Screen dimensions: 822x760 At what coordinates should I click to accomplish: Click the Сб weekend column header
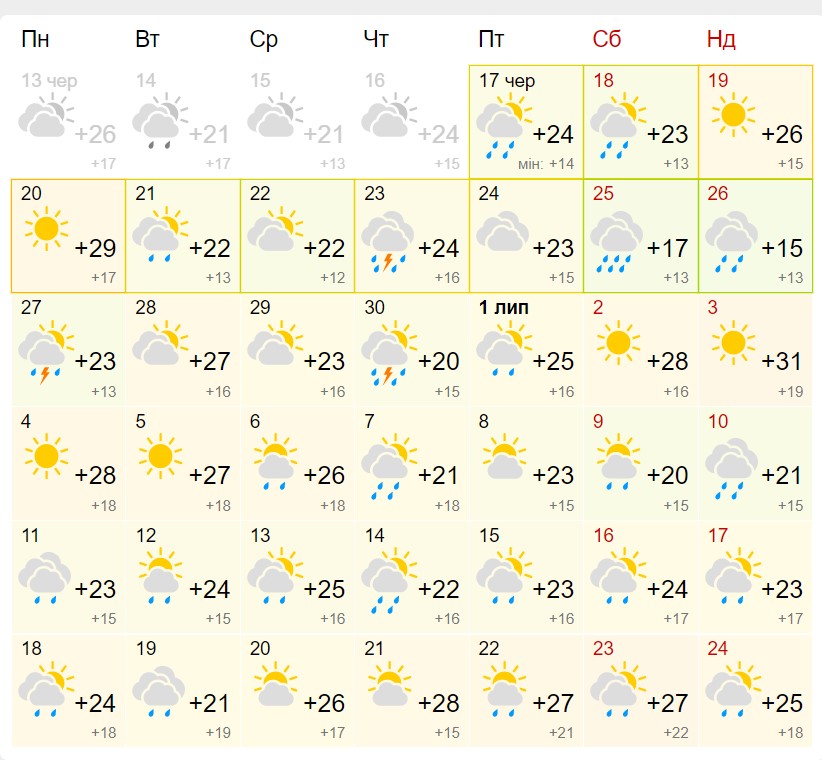[x=606, y=40]
